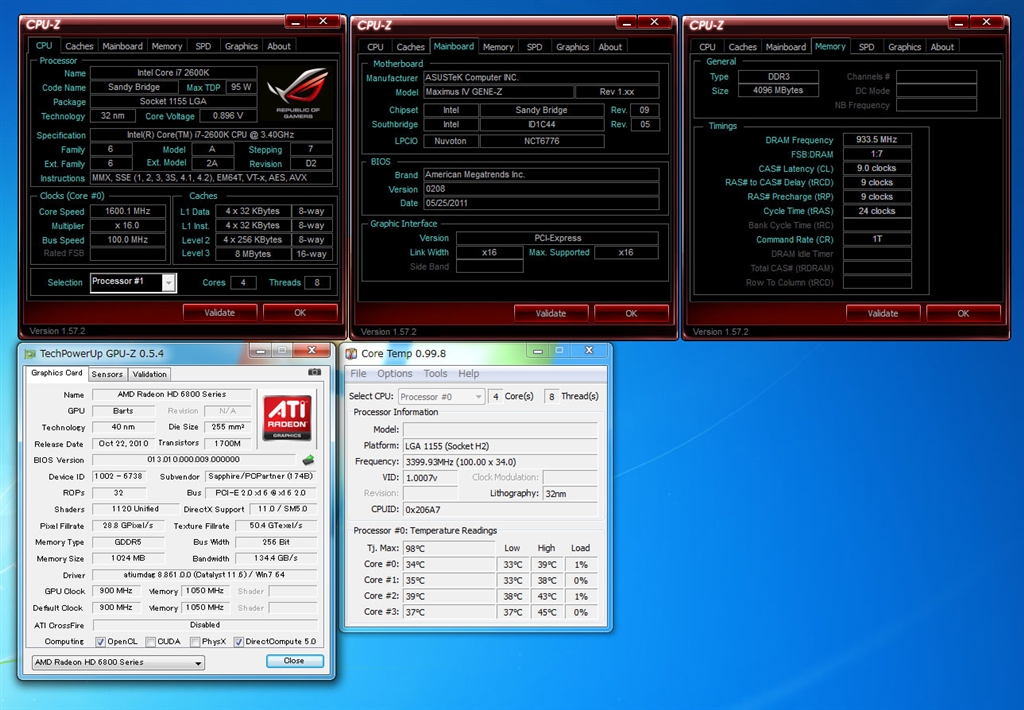Click the CPUID value 0x206A7
The height and width of the screenshot is (710, 1024).
(x=500, y=509)
